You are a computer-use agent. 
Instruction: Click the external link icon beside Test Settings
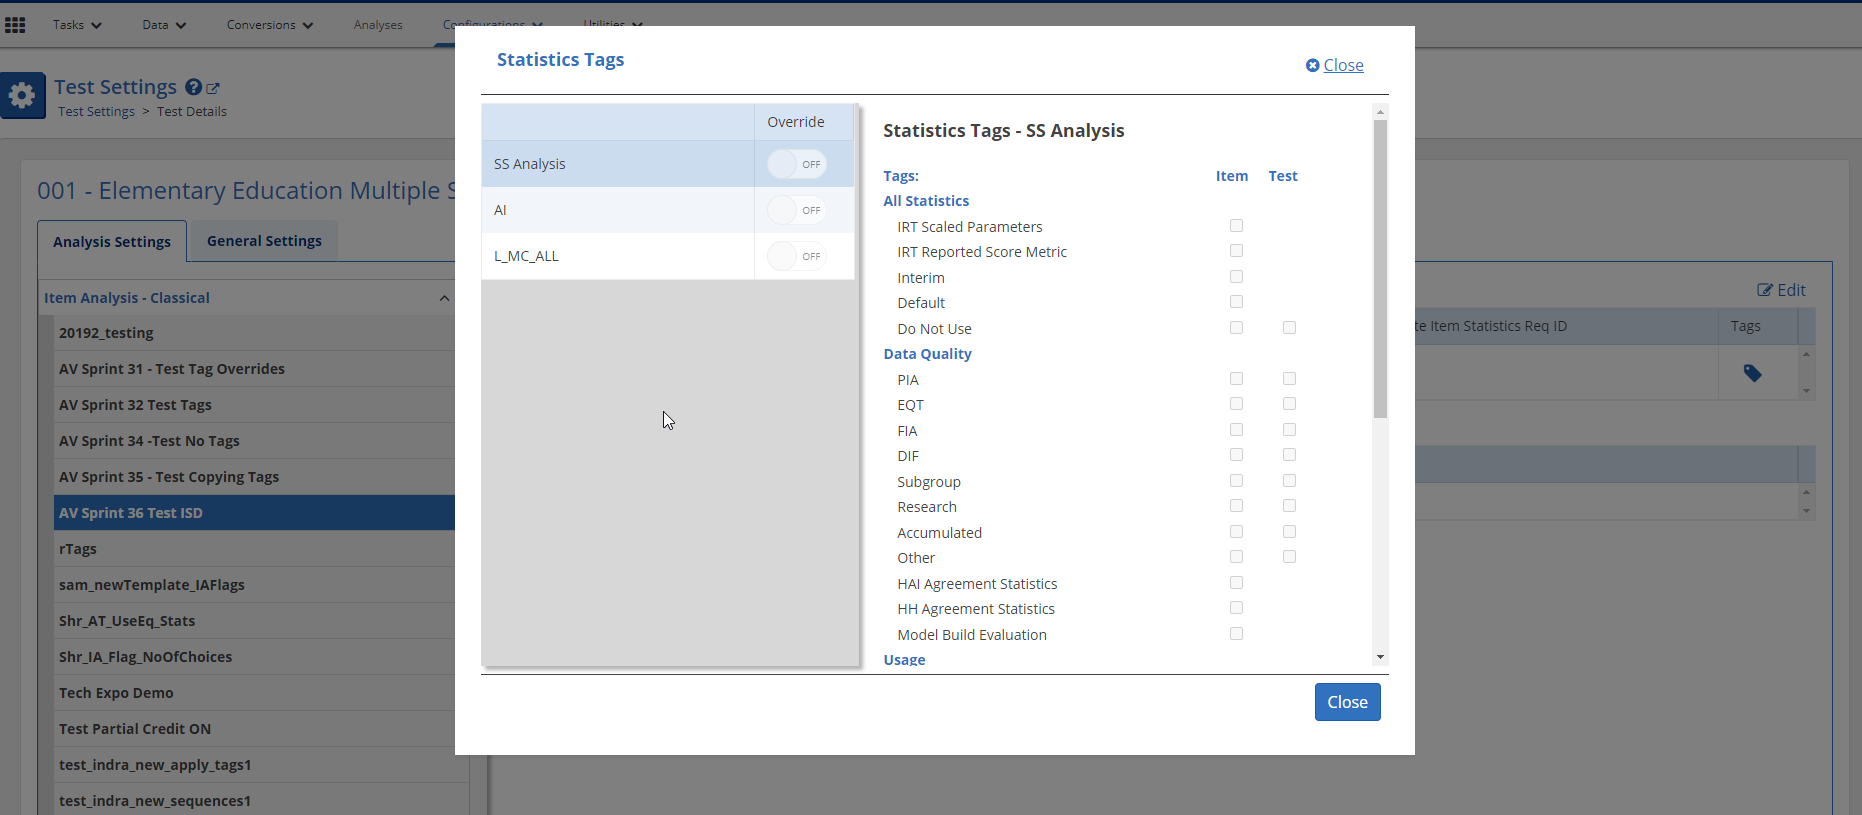[213, 89]
